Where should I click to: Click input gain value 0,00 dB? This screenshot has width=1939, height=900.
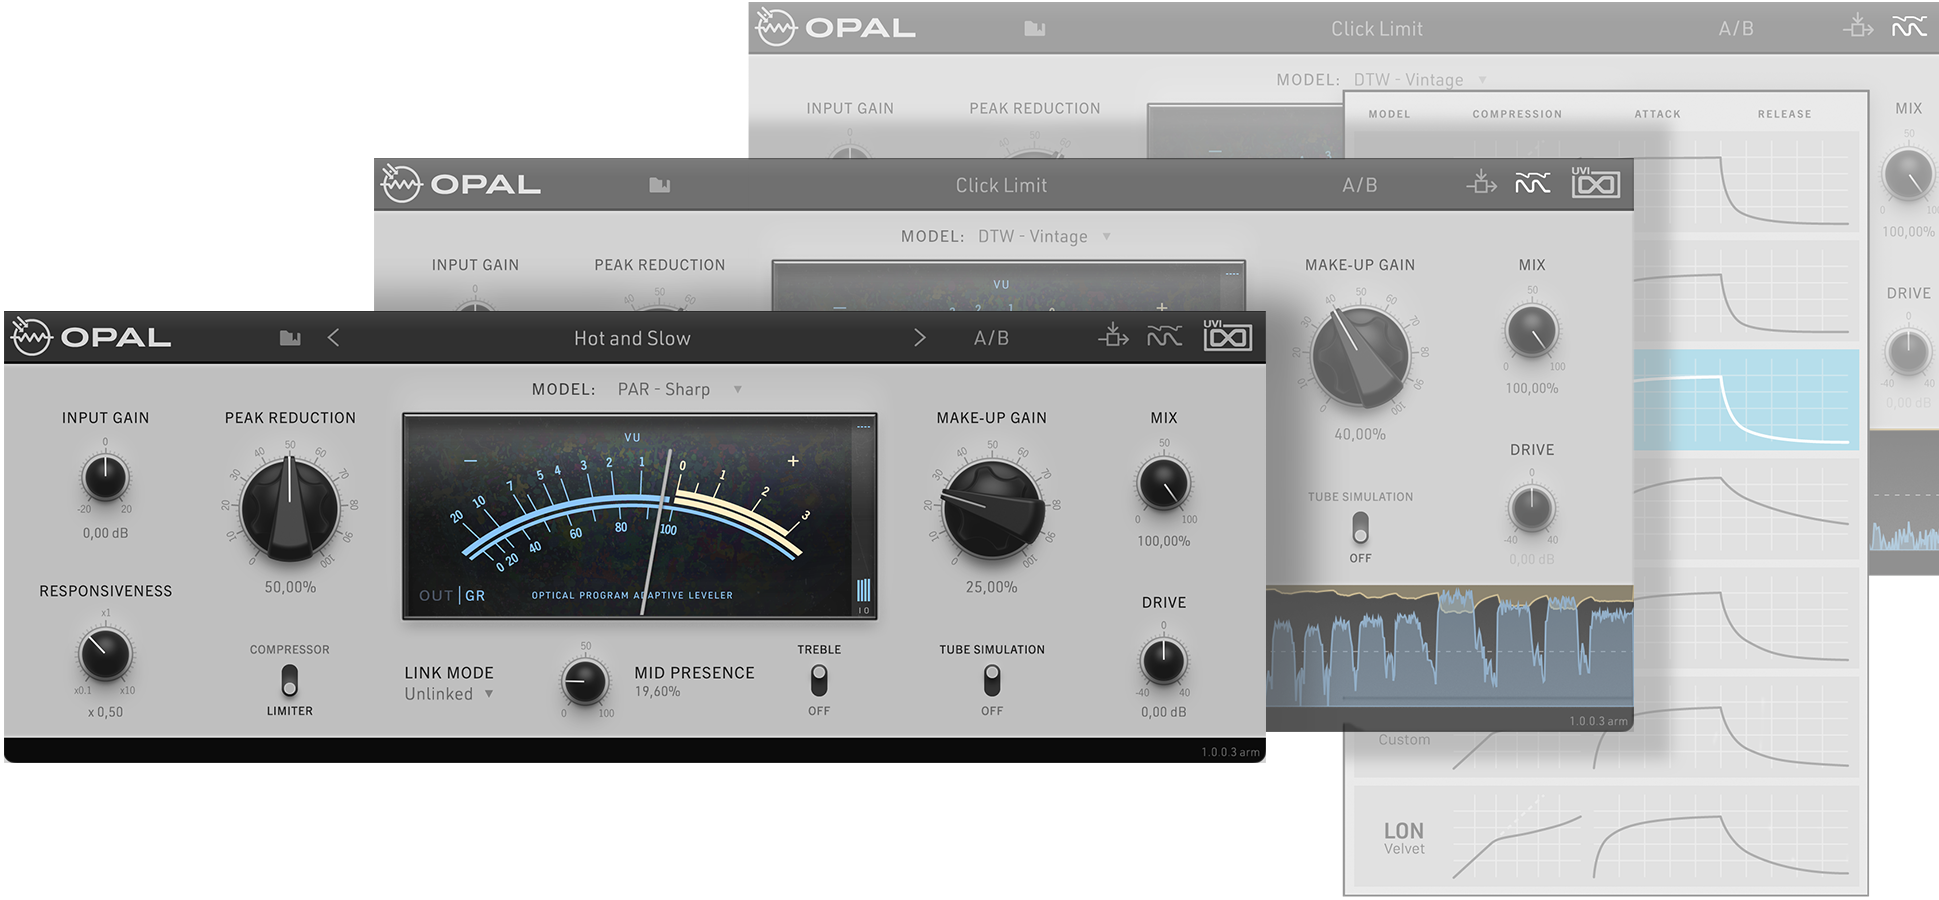point(105,533)
